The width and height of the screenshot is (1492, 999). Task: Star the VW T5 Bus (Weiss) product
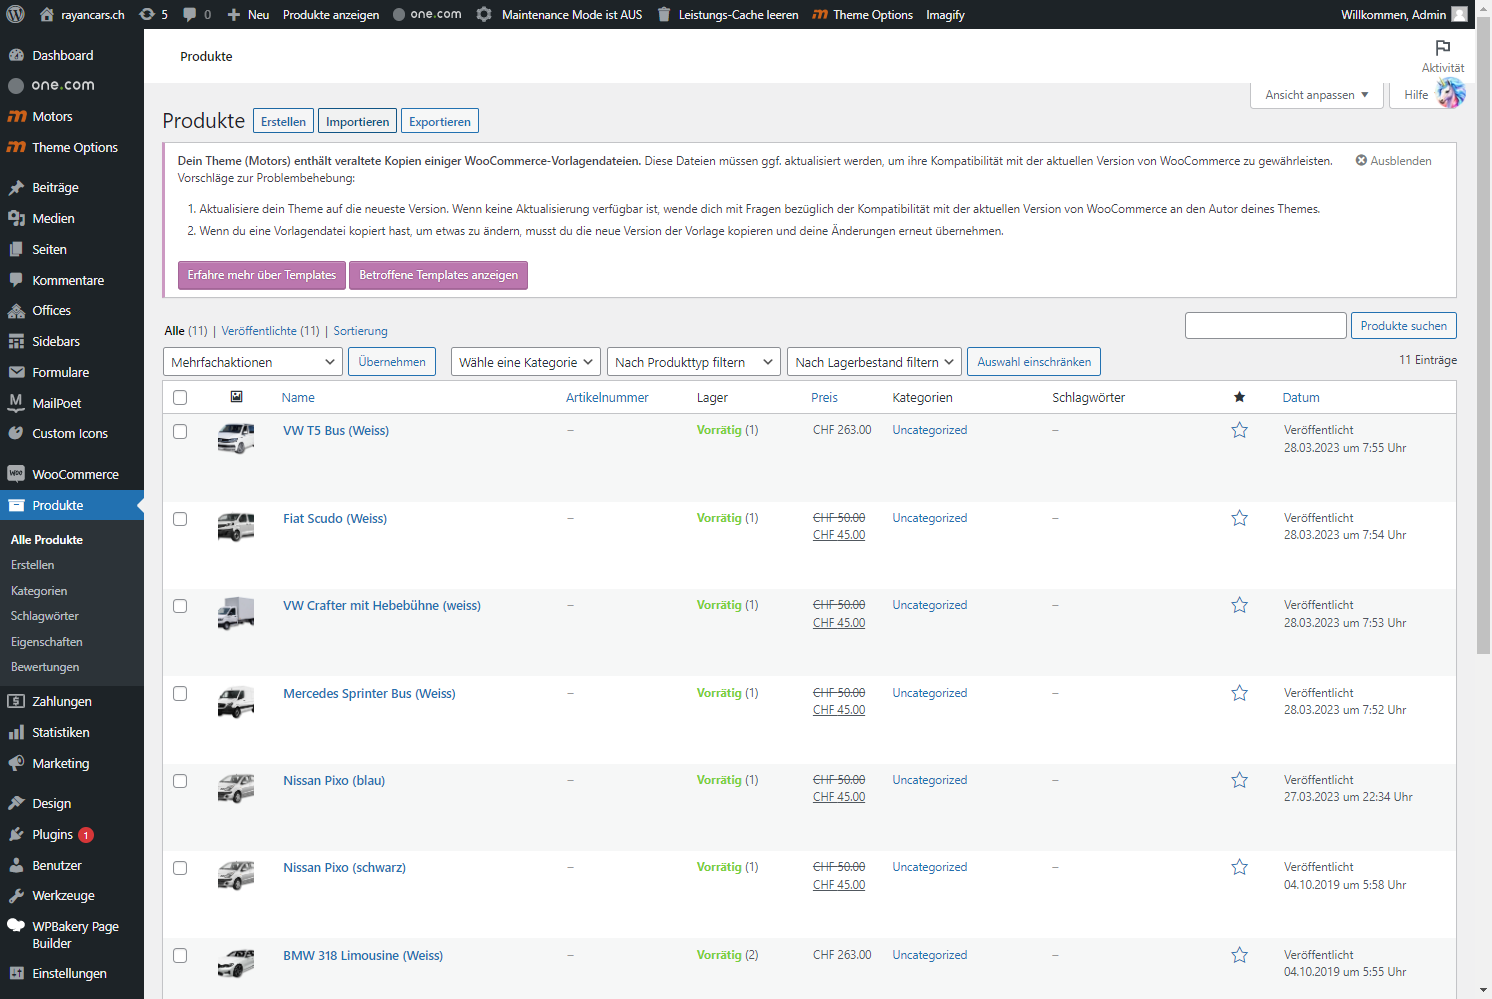point(1240,430)
